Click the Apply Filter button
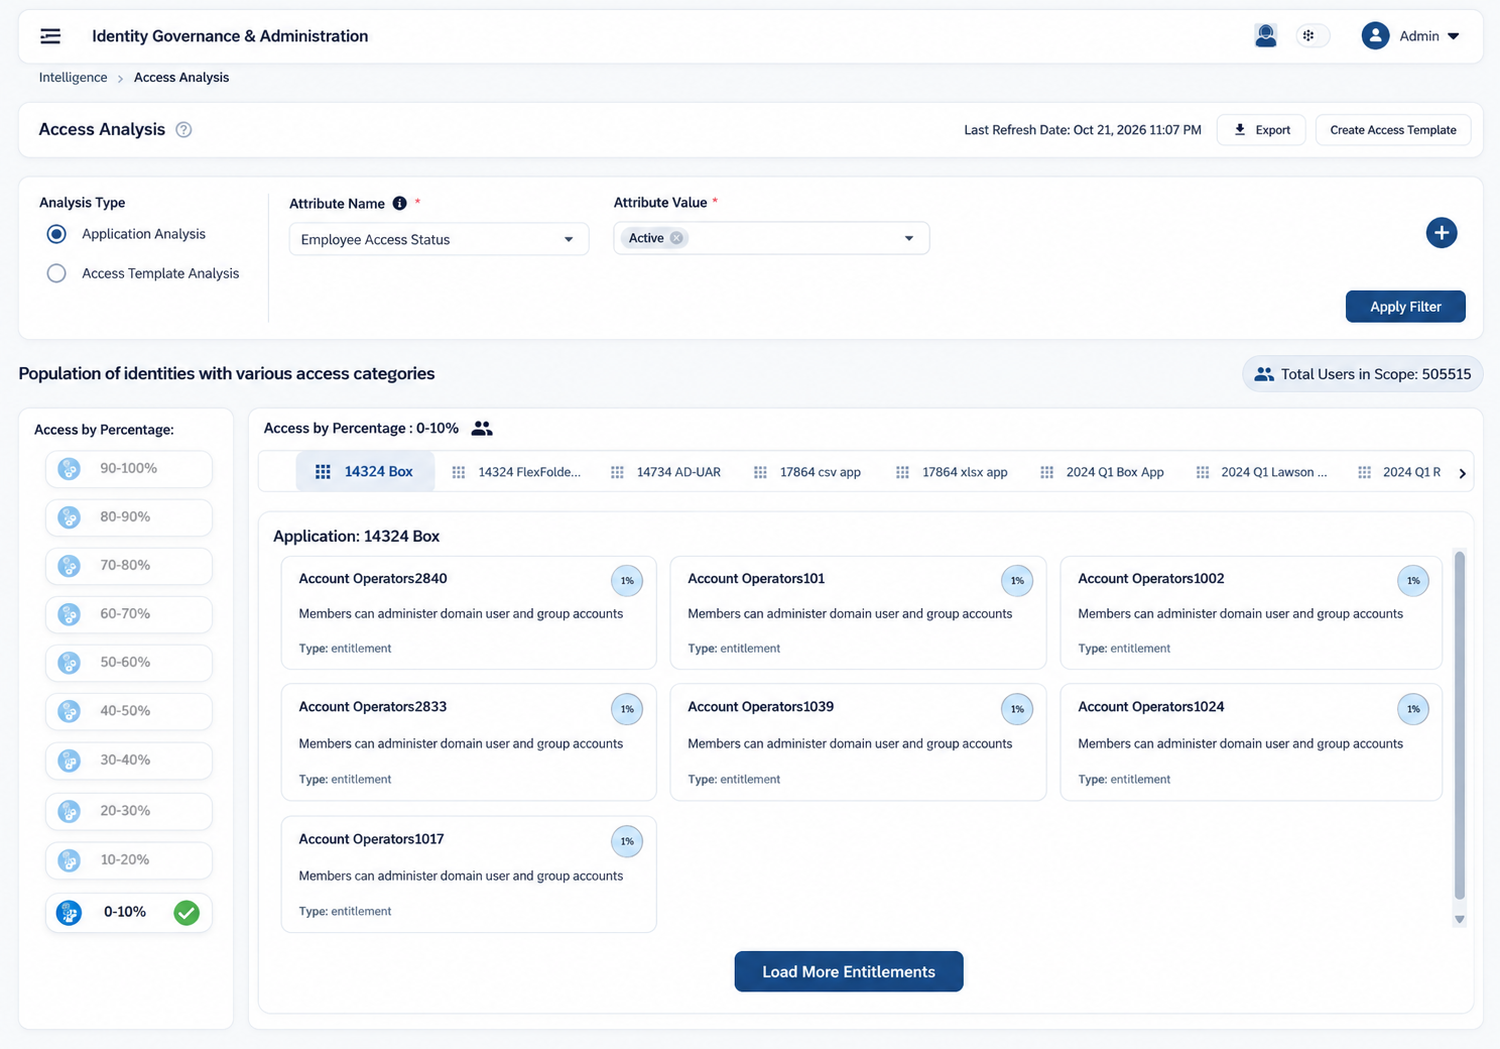This screenshot has height=1049, width=1500. (x=1405, y=307)
